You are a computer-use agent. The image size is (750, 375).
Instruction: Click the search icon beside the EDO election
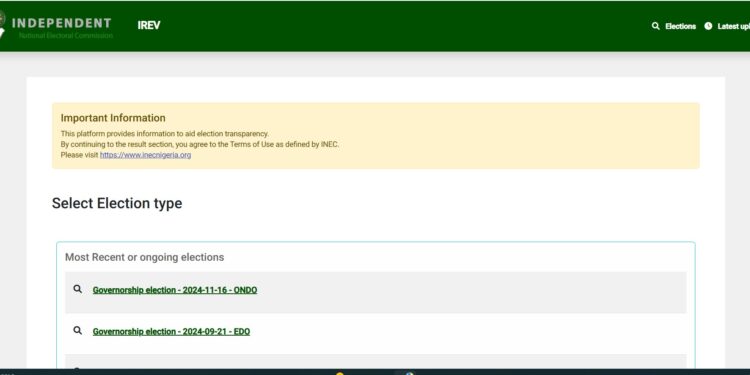[x=77, y=331]
